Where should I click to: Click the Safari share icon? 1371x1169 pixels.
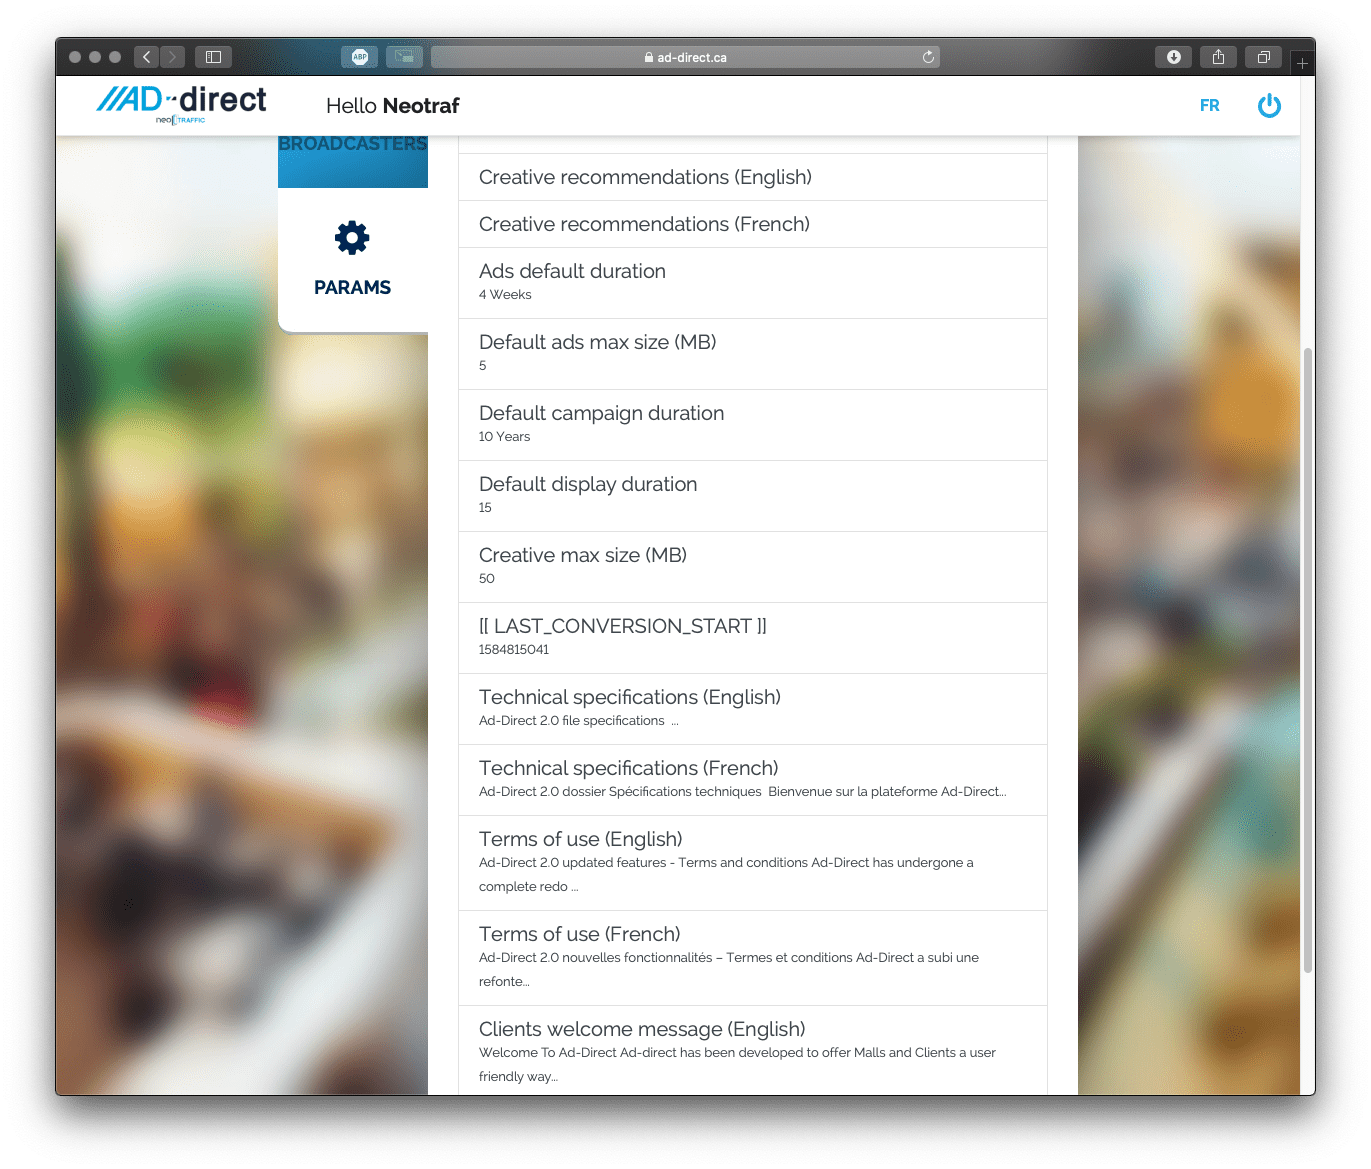(1218, 57)
